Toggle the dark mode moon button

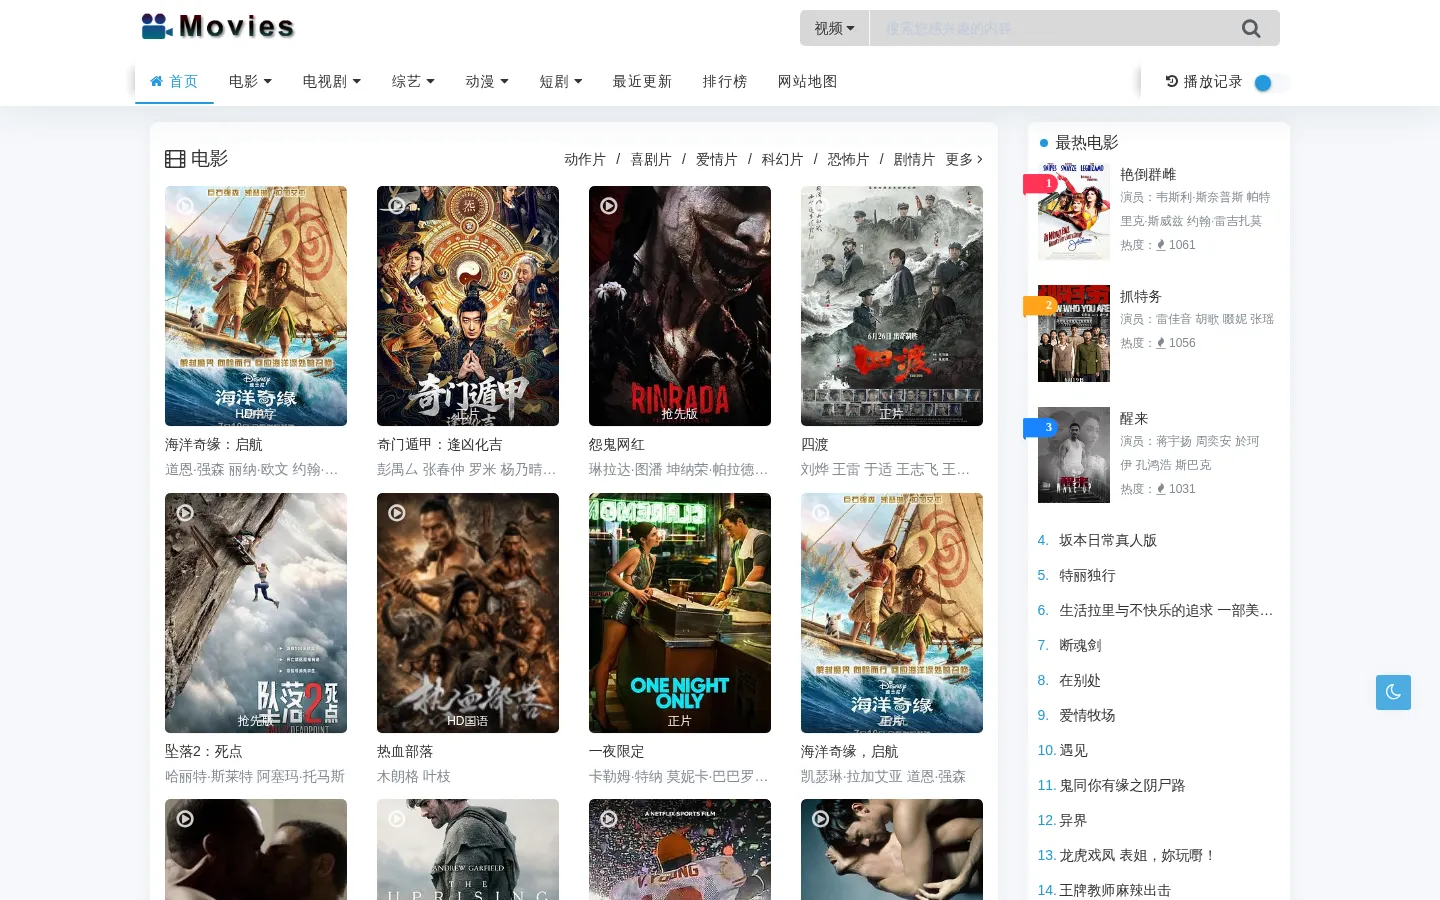coord(1393,692)
